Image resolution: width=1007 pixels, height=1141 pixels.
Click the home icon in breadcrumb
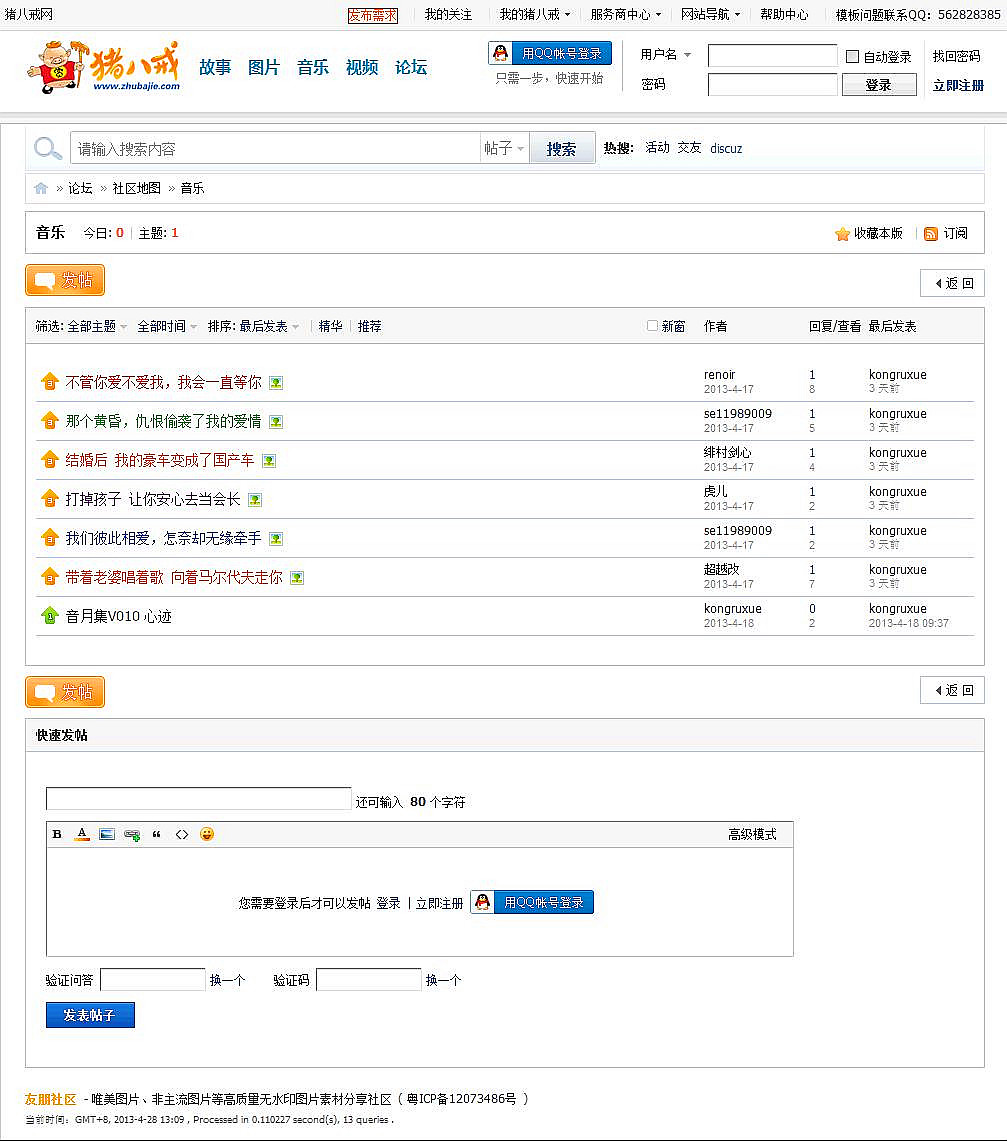point(41,188)
